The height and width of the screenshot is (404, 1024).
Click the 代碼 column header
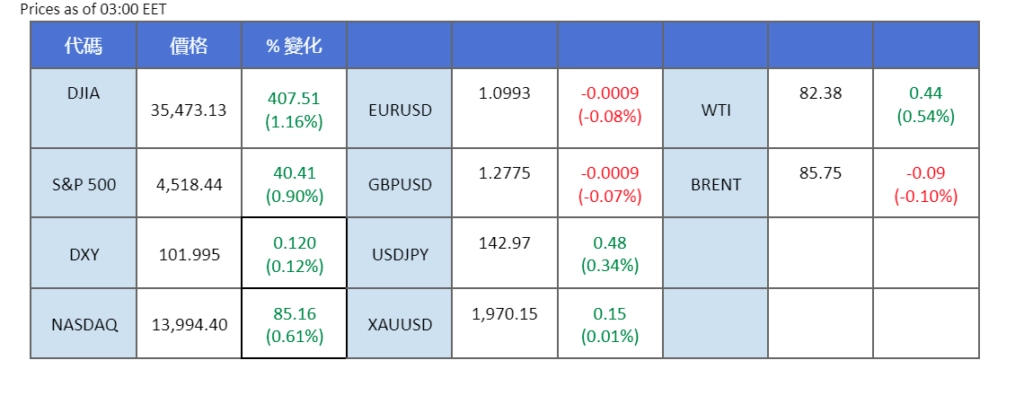point(83,45)
